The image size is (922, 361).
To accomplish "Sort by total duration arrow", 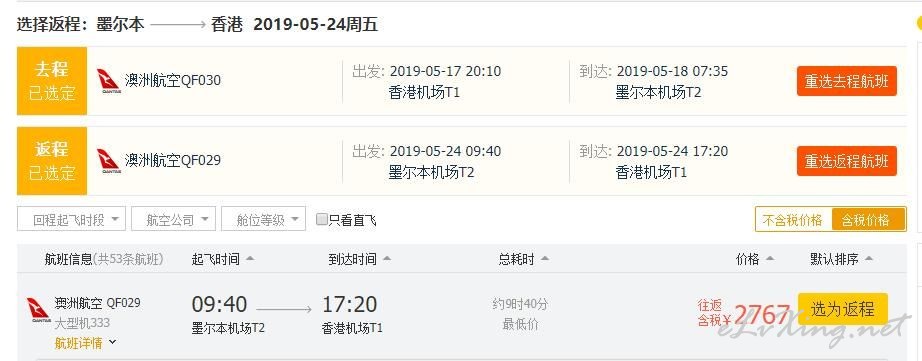I will [x=544, y=259].
